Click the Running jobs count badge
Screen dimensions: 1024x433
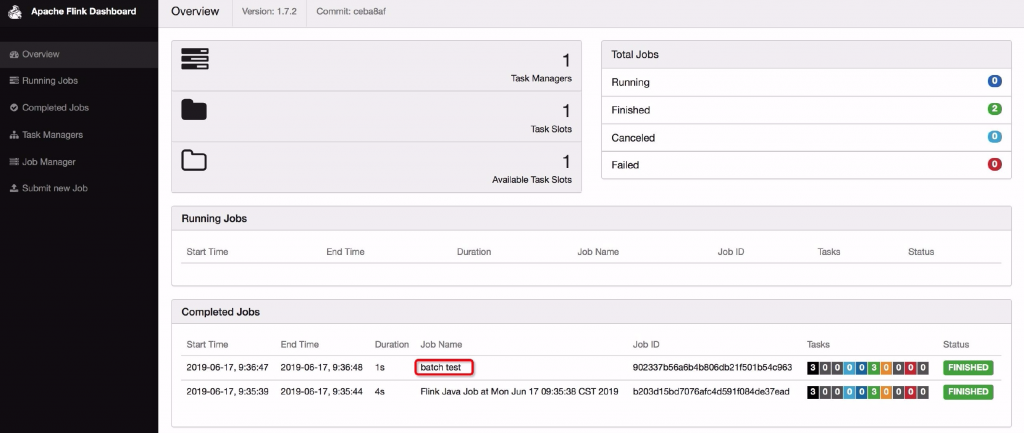pos(995,82)
